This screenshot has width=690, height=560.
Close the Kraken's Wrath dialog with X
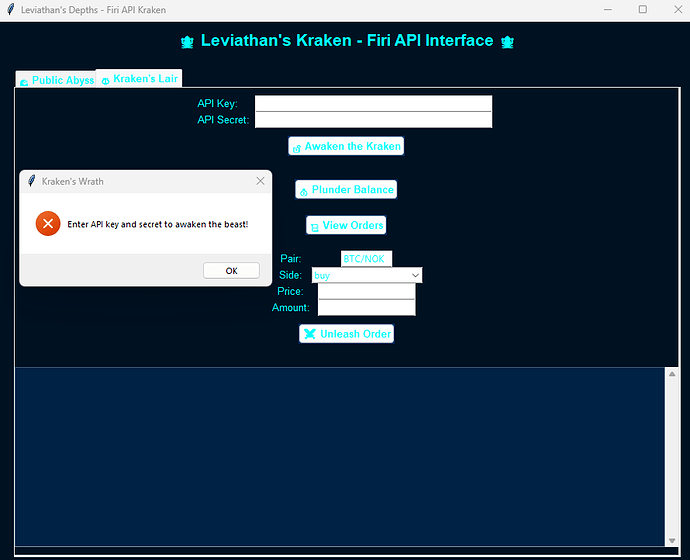point(260,181)
